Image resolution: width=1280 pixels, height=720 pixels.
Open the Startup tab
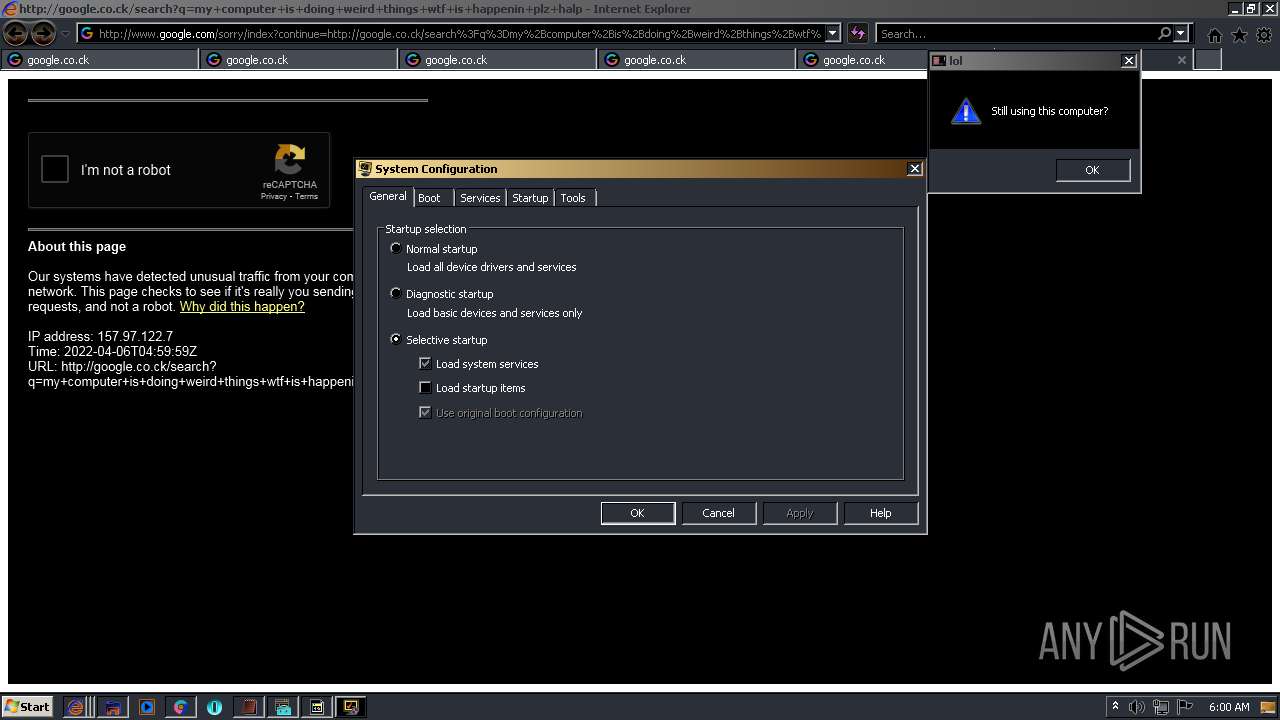530,198
